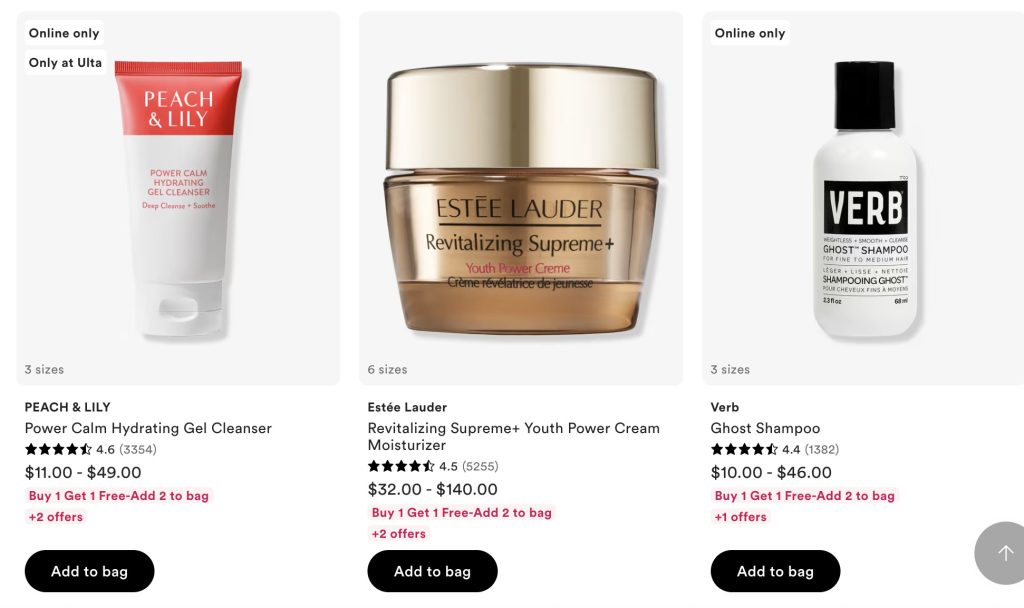Open the Ghost Shampoo title link
Screen dimensions: 1024x608
pyautogui.click(x=765, y=428)
